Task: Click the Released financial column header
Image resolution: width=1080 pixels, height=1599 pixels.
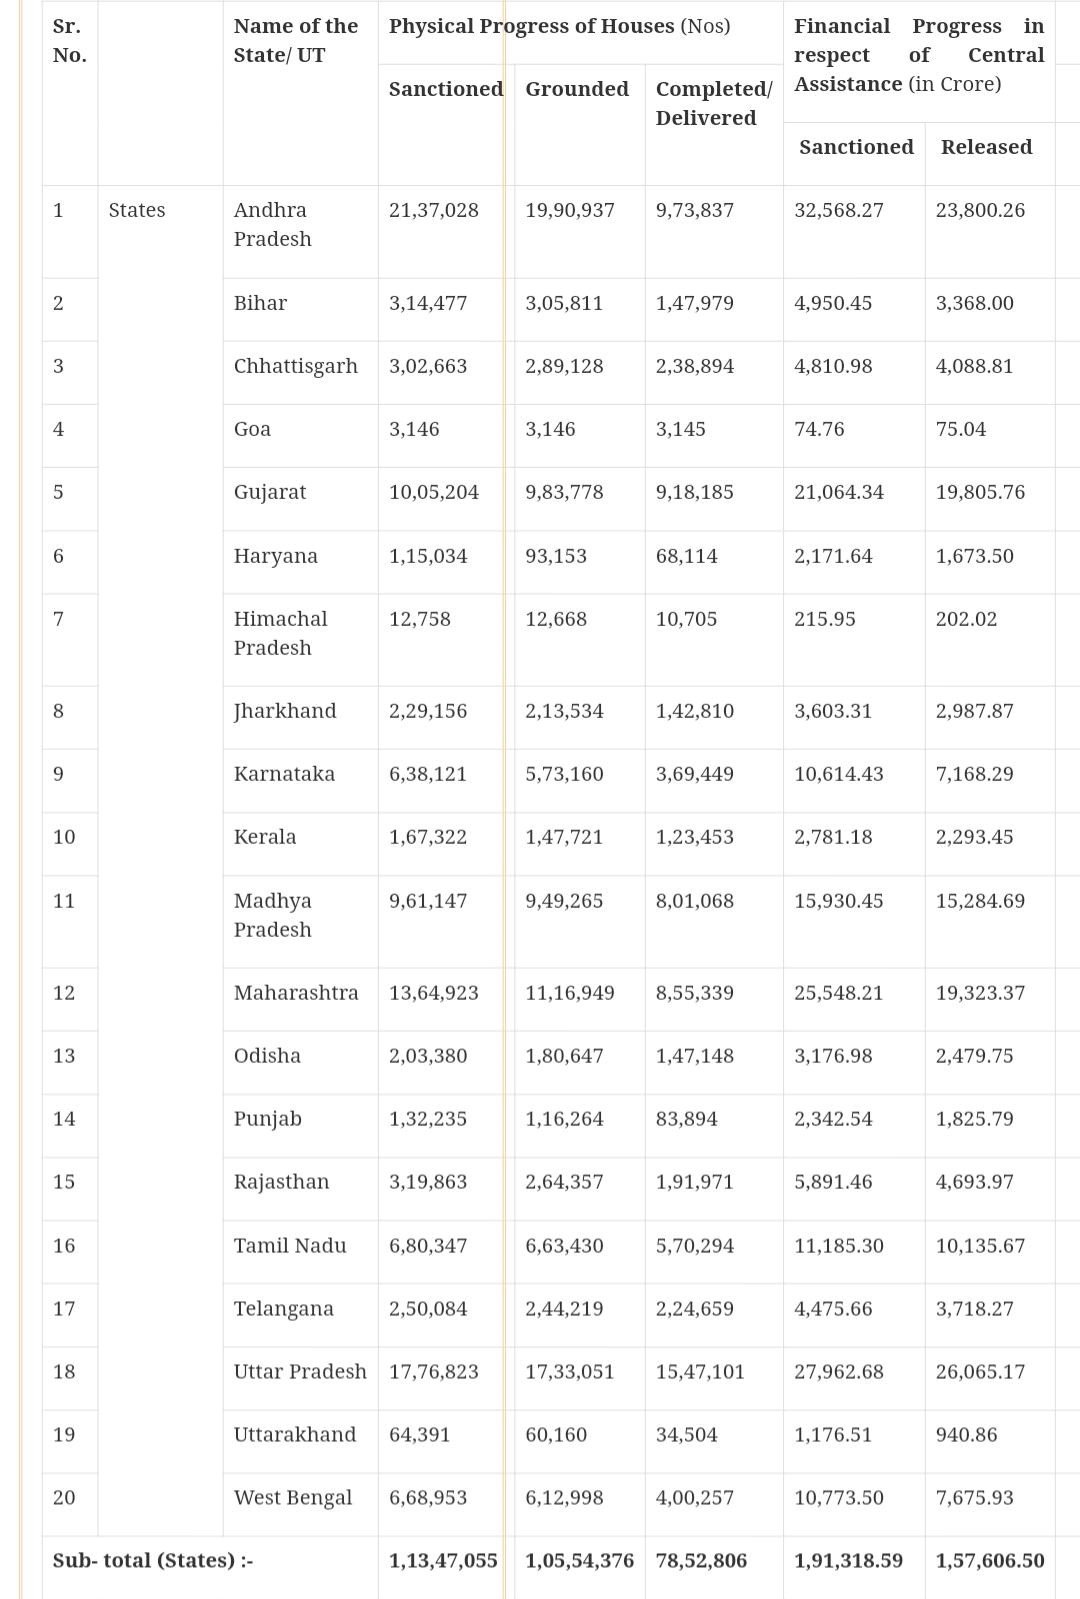Action: pyautogui.click(x=986, y=147)
